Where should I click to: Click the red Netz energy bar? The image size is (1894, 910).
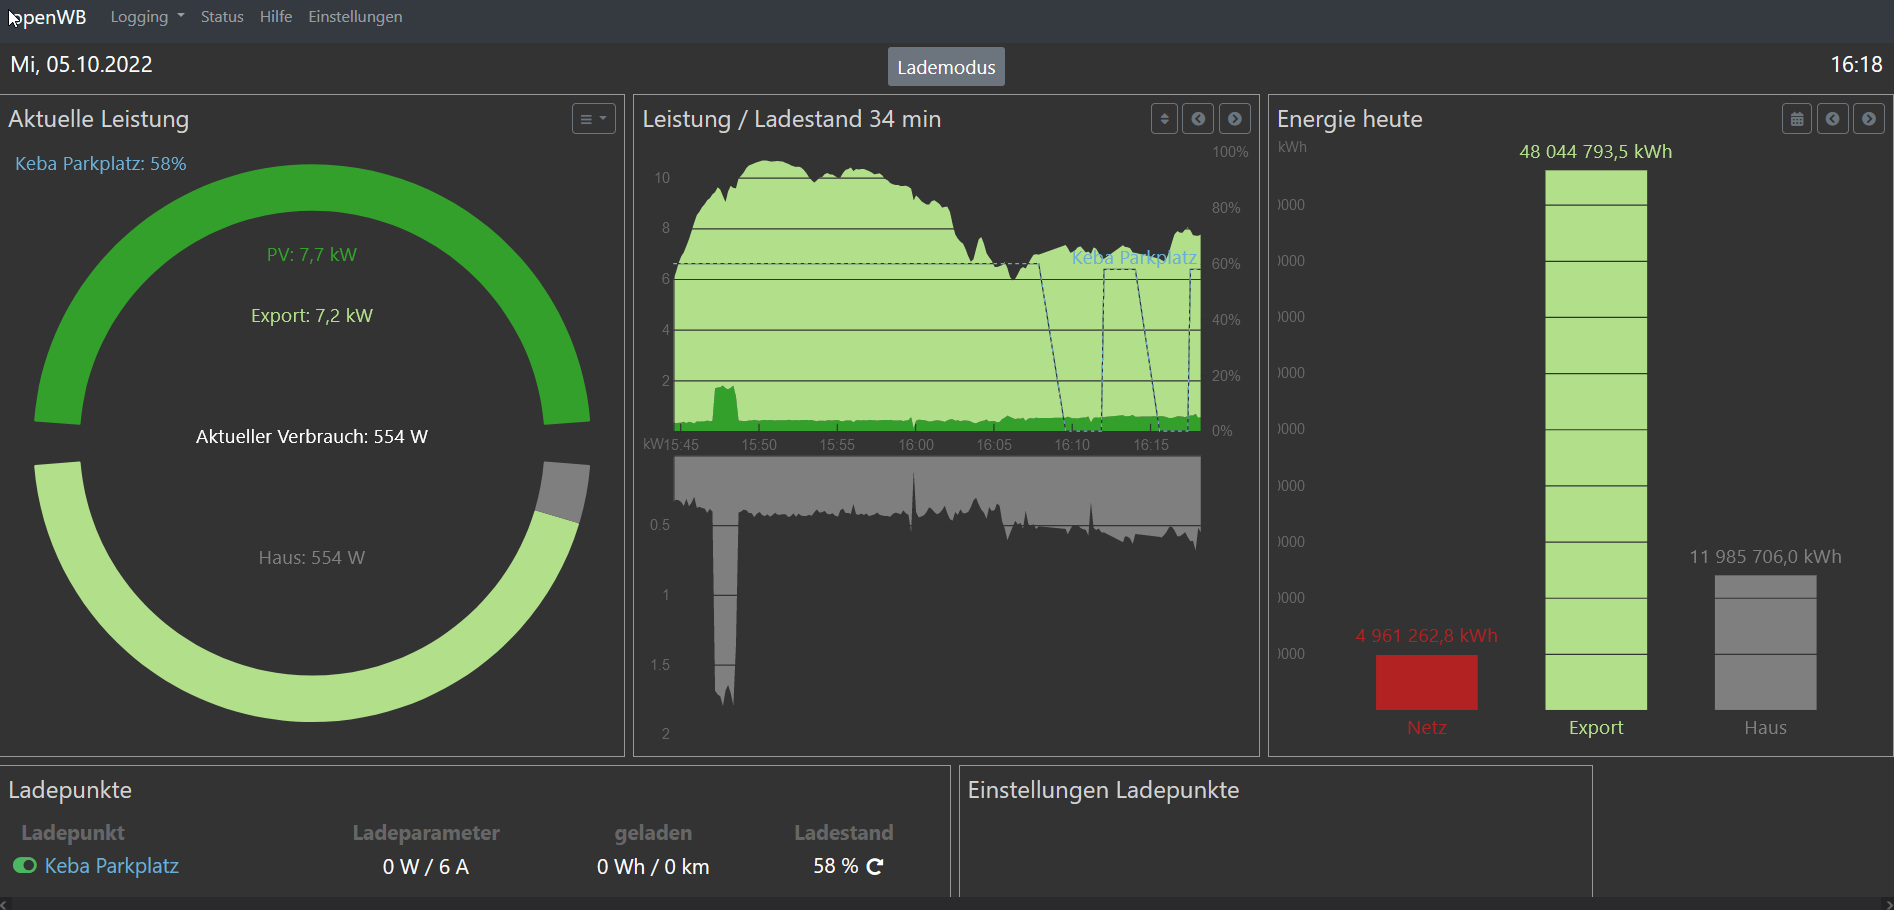click(x=1426, y=682)
